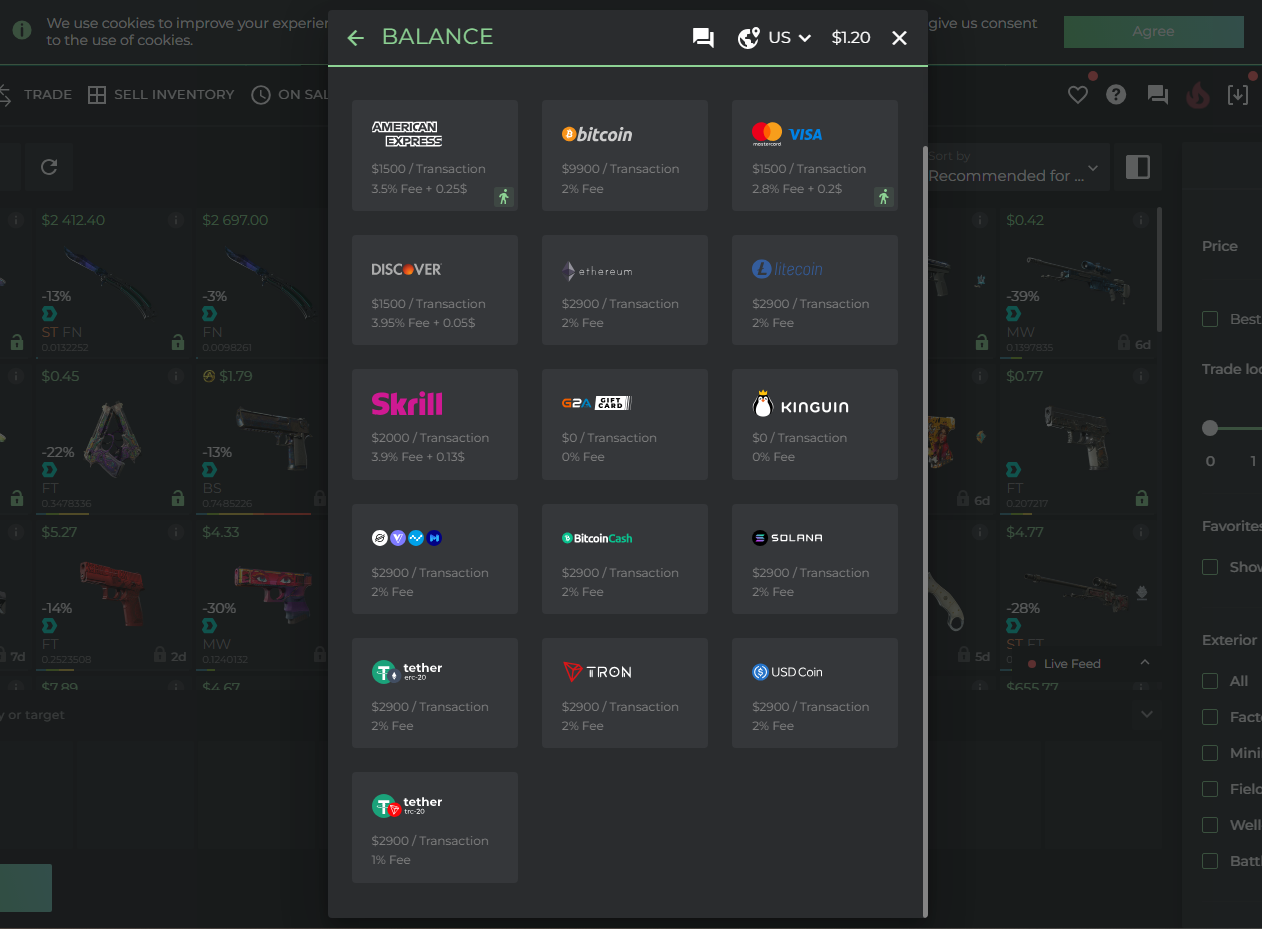Toggle the side panel layout icon

click(1138, 167)
